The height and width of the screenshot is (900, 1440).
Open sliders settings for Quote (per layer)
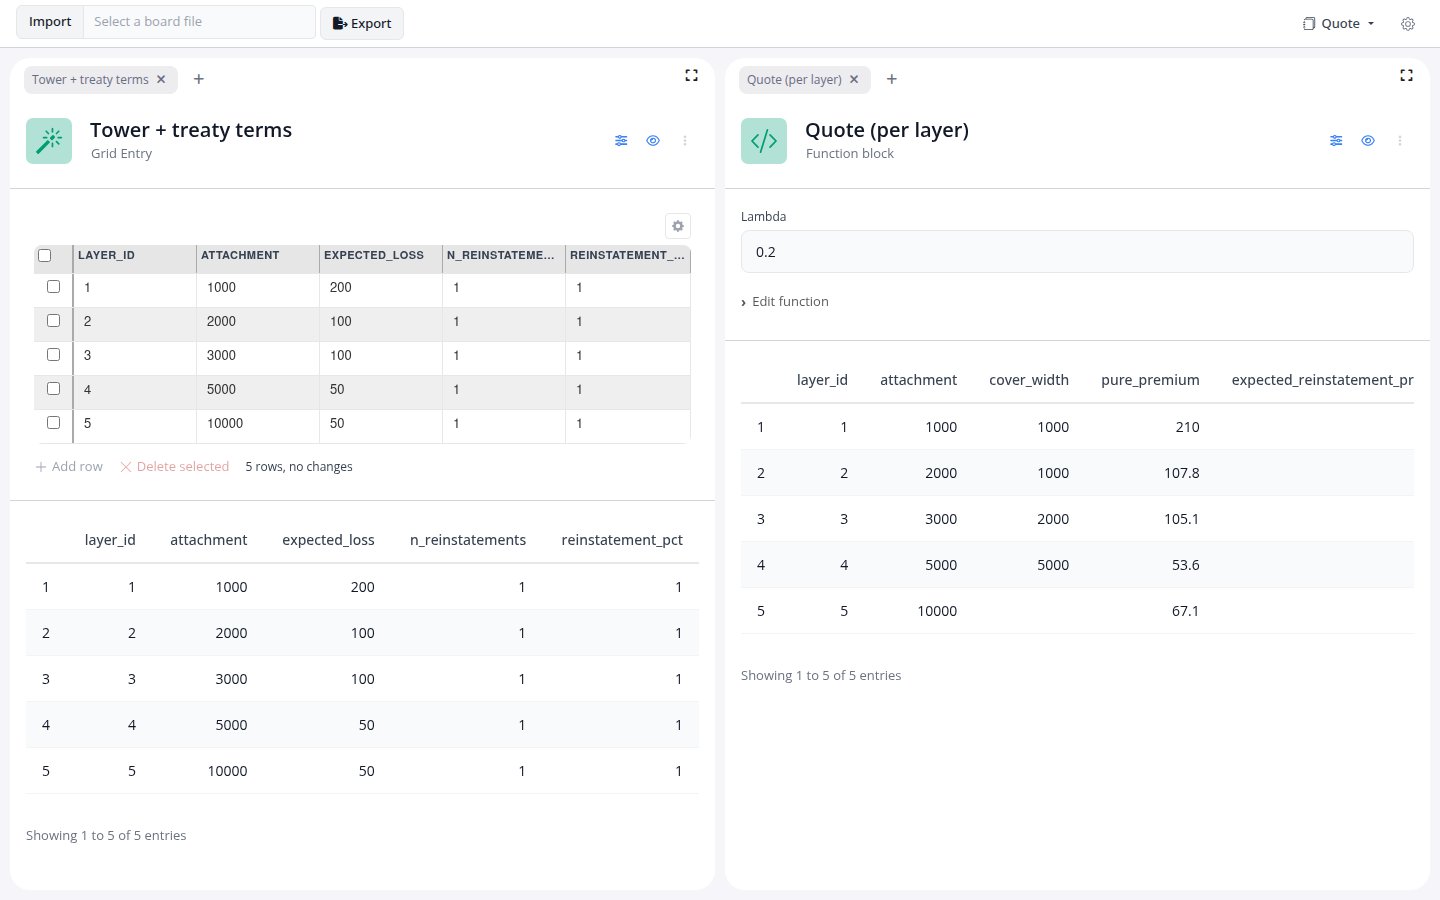[1336, 141]
